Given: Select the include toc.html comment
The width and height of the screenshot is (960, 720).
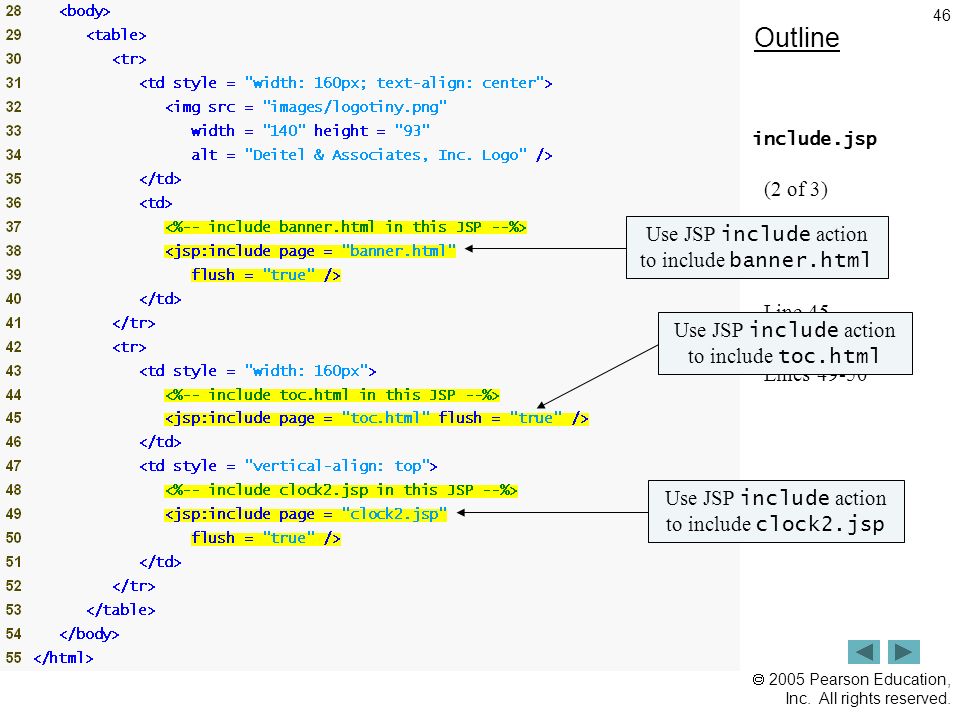Looking at the screenshot, I should coord(332,395).
